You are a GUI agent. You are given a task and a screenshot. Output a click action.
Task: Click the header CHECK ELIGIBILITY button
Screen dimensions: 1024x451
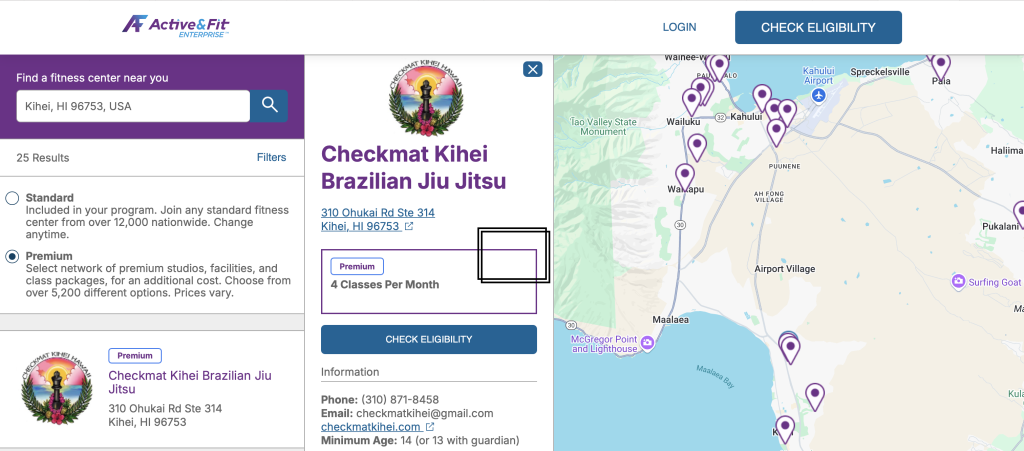coord(818,27)
